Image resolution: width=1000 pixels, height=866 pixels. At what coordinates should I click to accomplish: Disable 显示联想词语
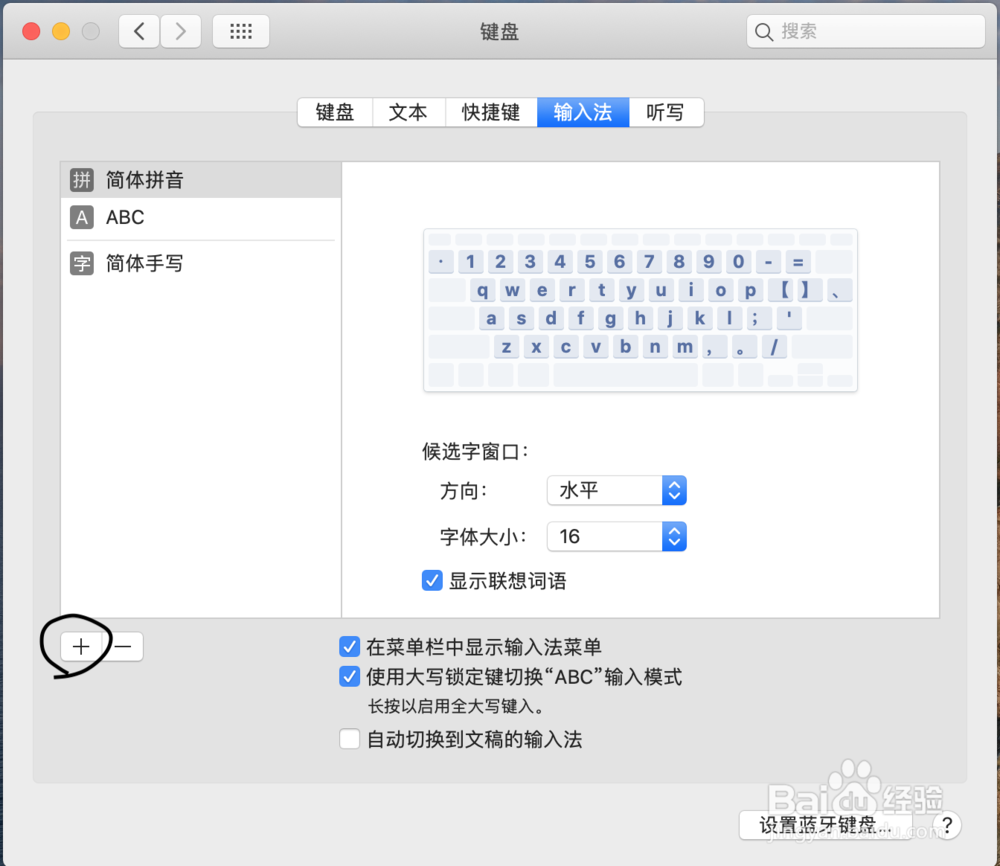432,580
